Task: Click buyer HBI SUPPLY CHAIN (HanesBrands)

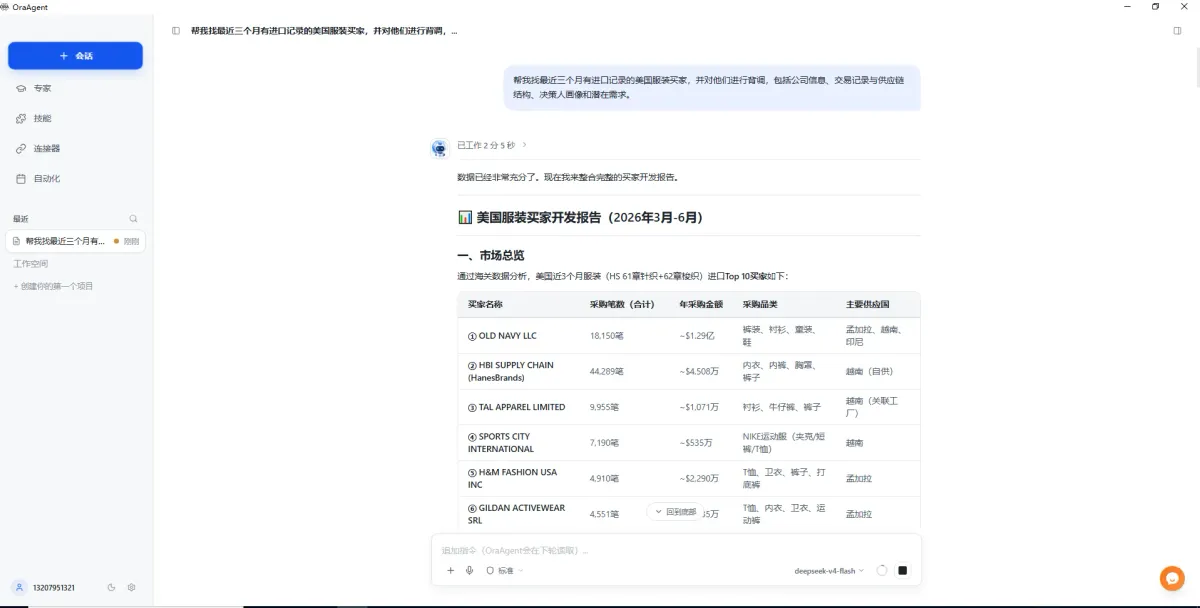Action: [511, 371]
